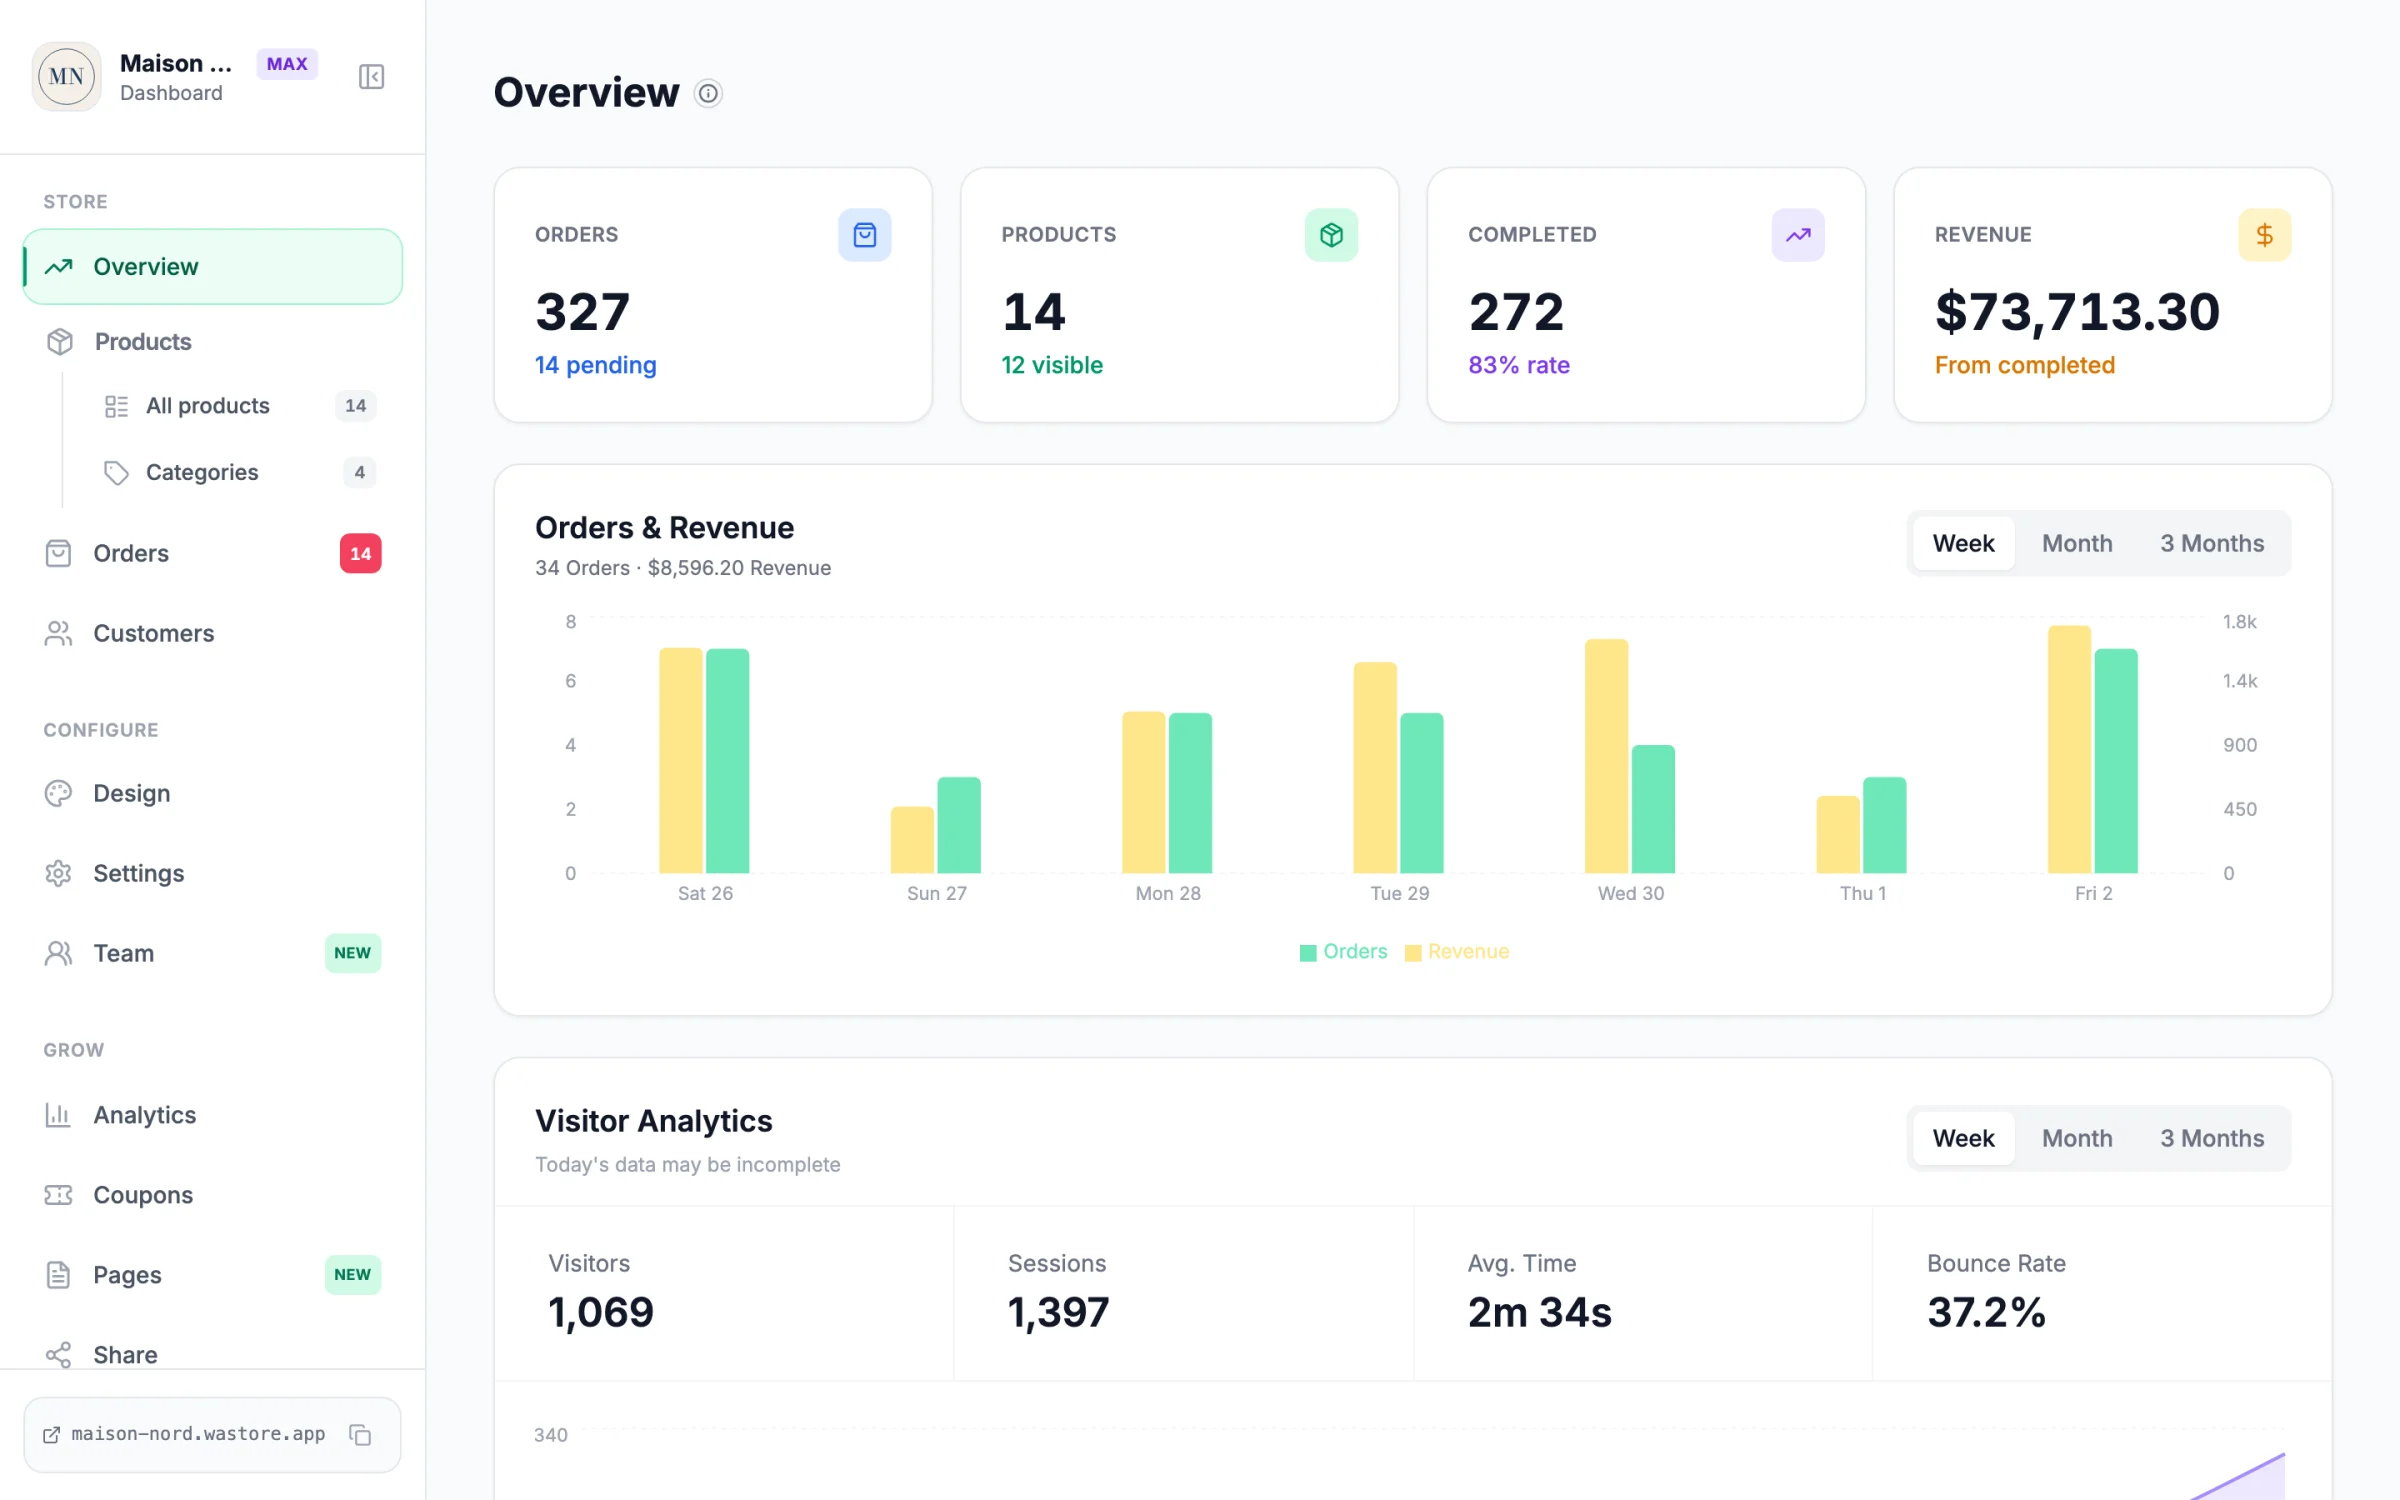Click the 12 visible products text
This screenshot has width=2400, height=1500.
coord(1052,365)
